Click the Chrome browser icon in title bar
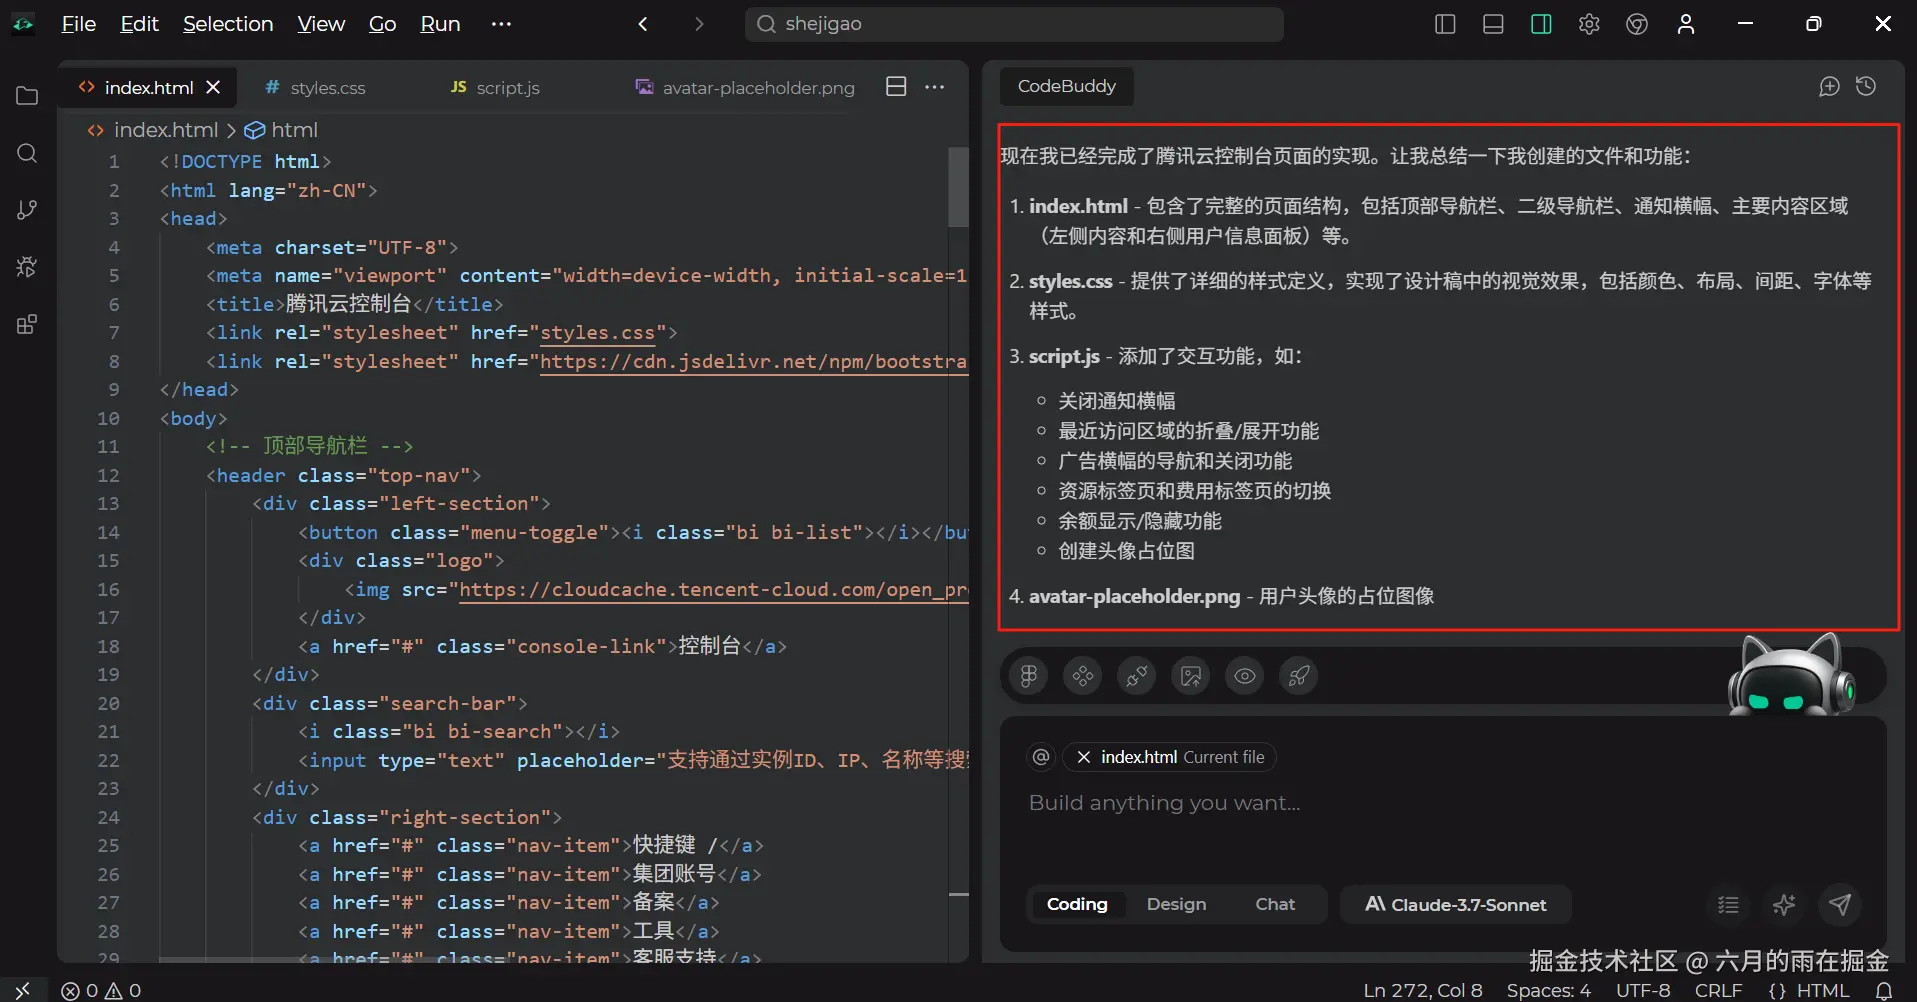The image size is (1917, 1002). (x=1637, y=24)
